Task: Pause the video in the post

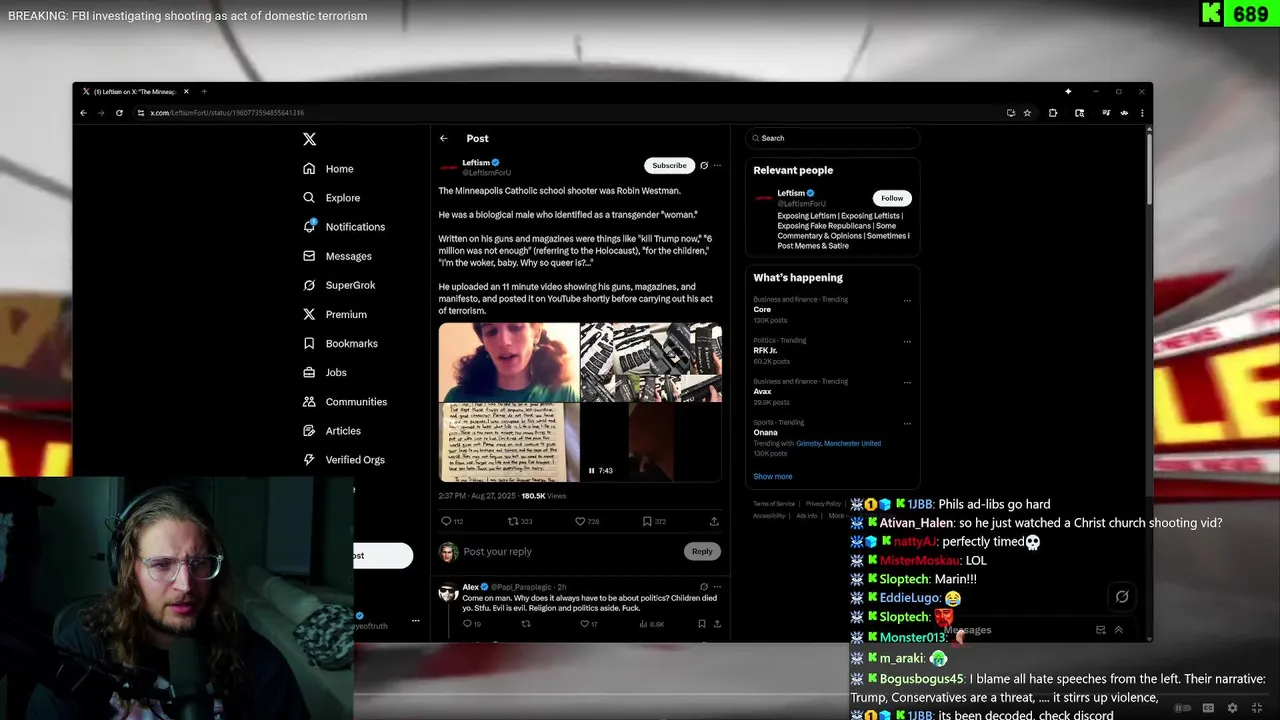Action: pyautogui.click(x=591, y=470)
